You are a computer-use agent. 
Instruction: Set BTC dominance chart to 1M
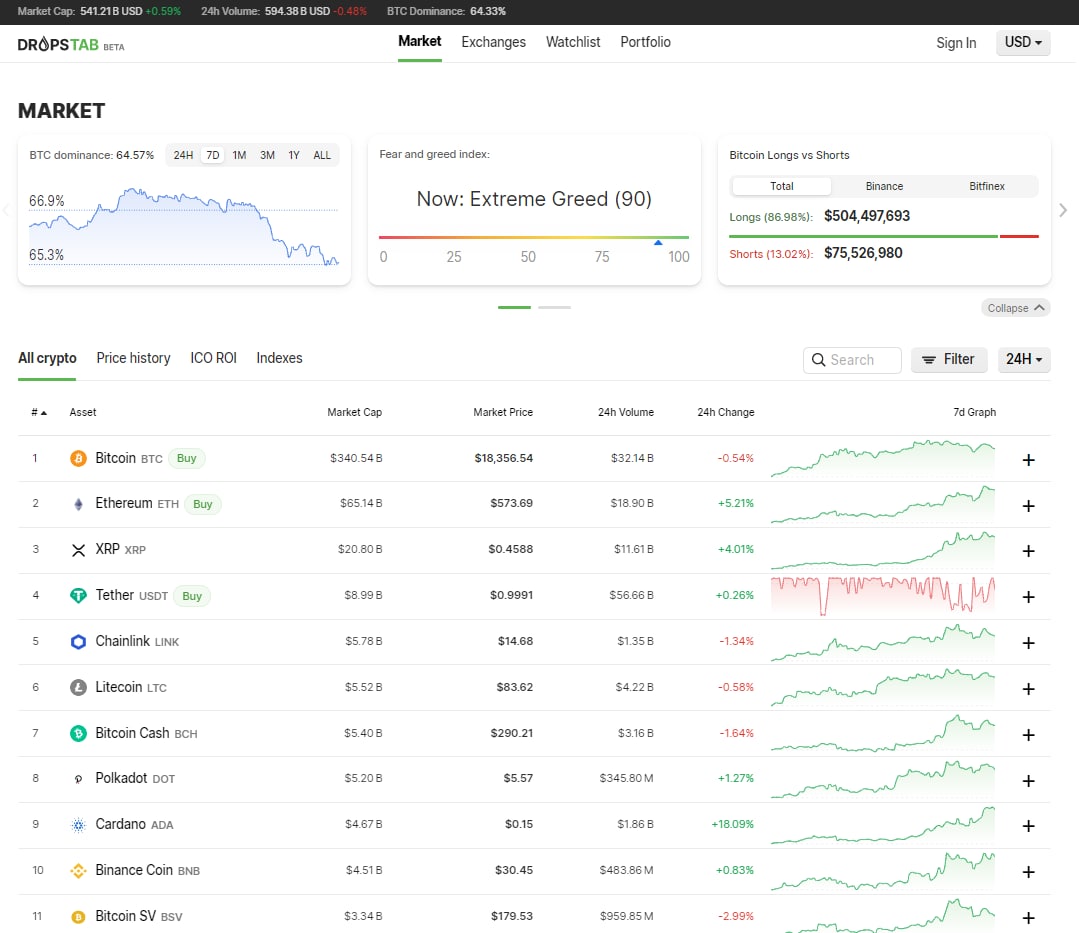pos(239,156)
